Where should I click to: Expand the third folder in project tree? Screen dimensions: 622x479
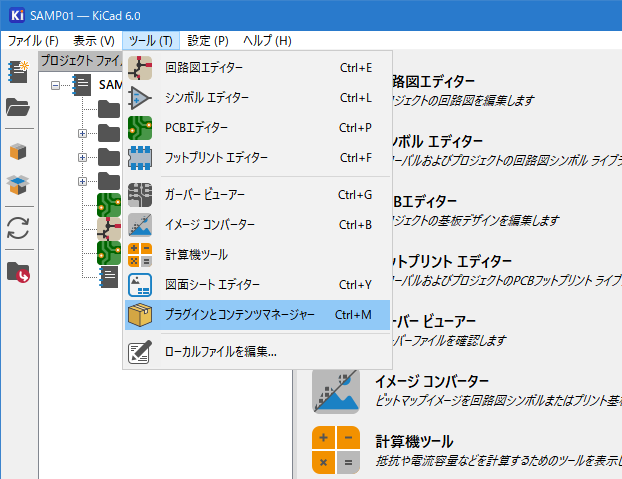coord(82,157)
